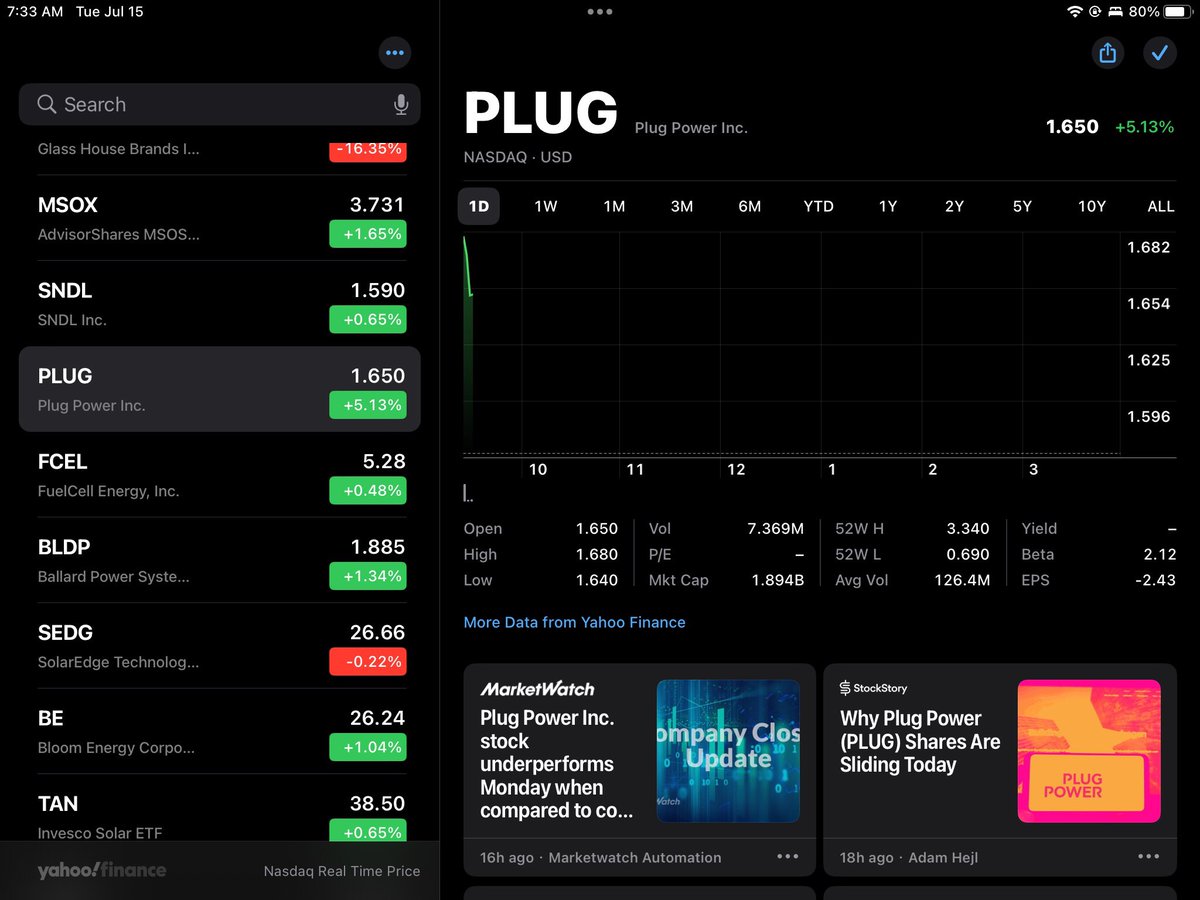Tap the PLUG intraday price chart
Image resolution: width=1200 pixels, height=900 pixels.
[791, 345]
